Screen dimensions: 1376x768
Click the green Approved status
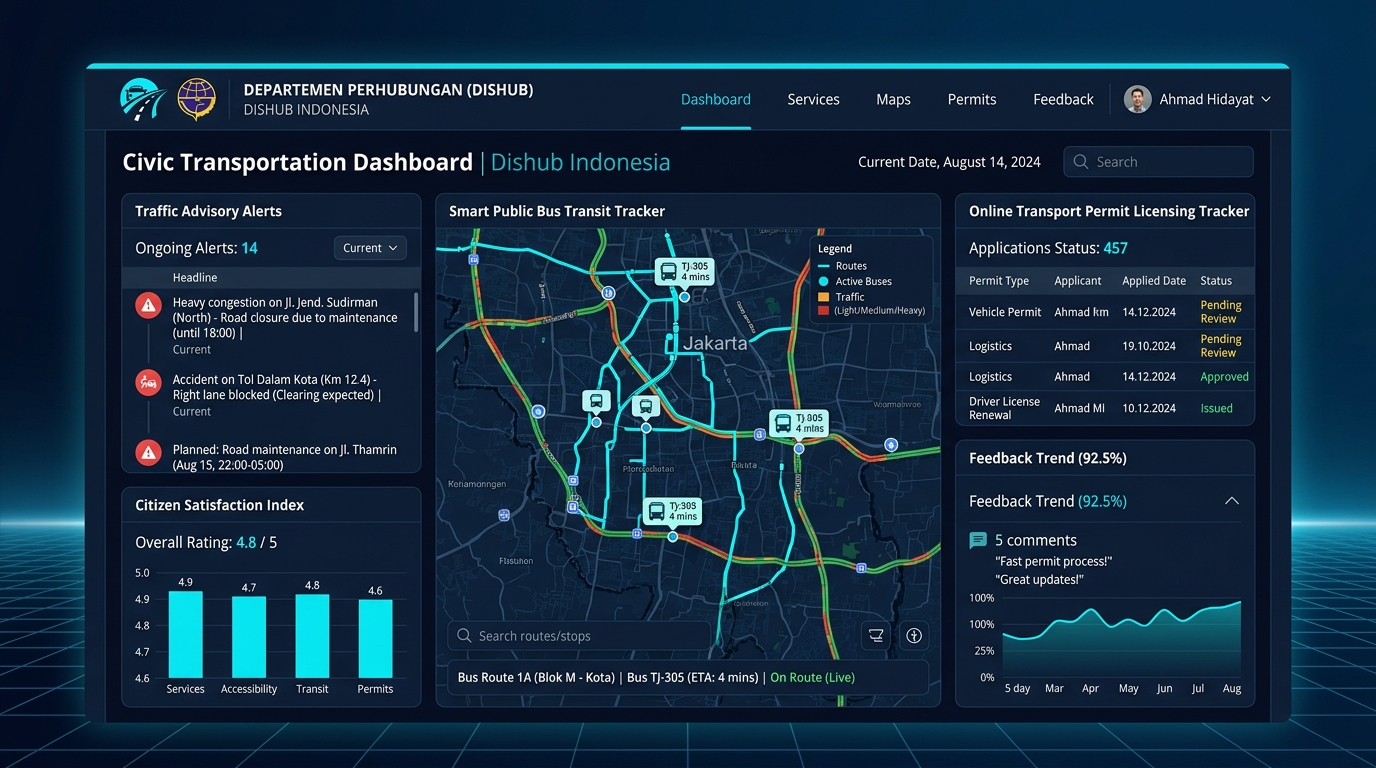click(1224, 377)
